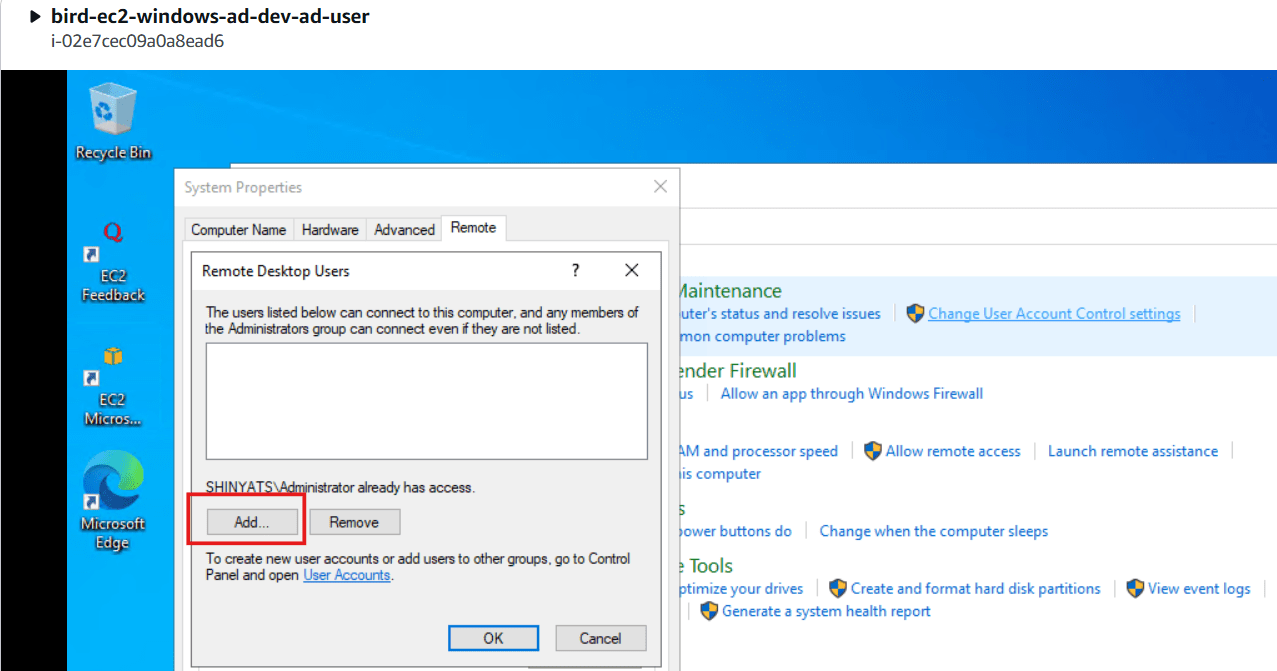
Task: Click the shield icon beside Create and format hard disk partitions
Action: point(838,588)
